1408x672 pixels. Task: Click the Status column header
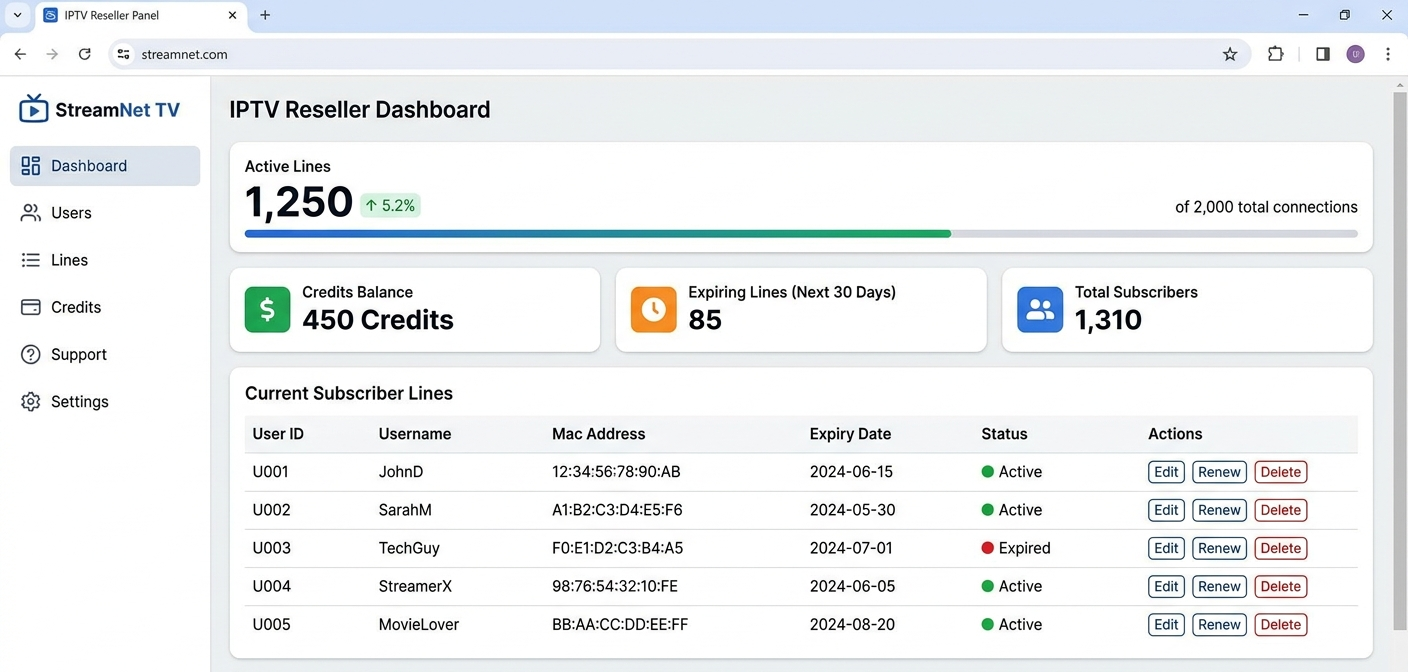[x=1004, y=434]
